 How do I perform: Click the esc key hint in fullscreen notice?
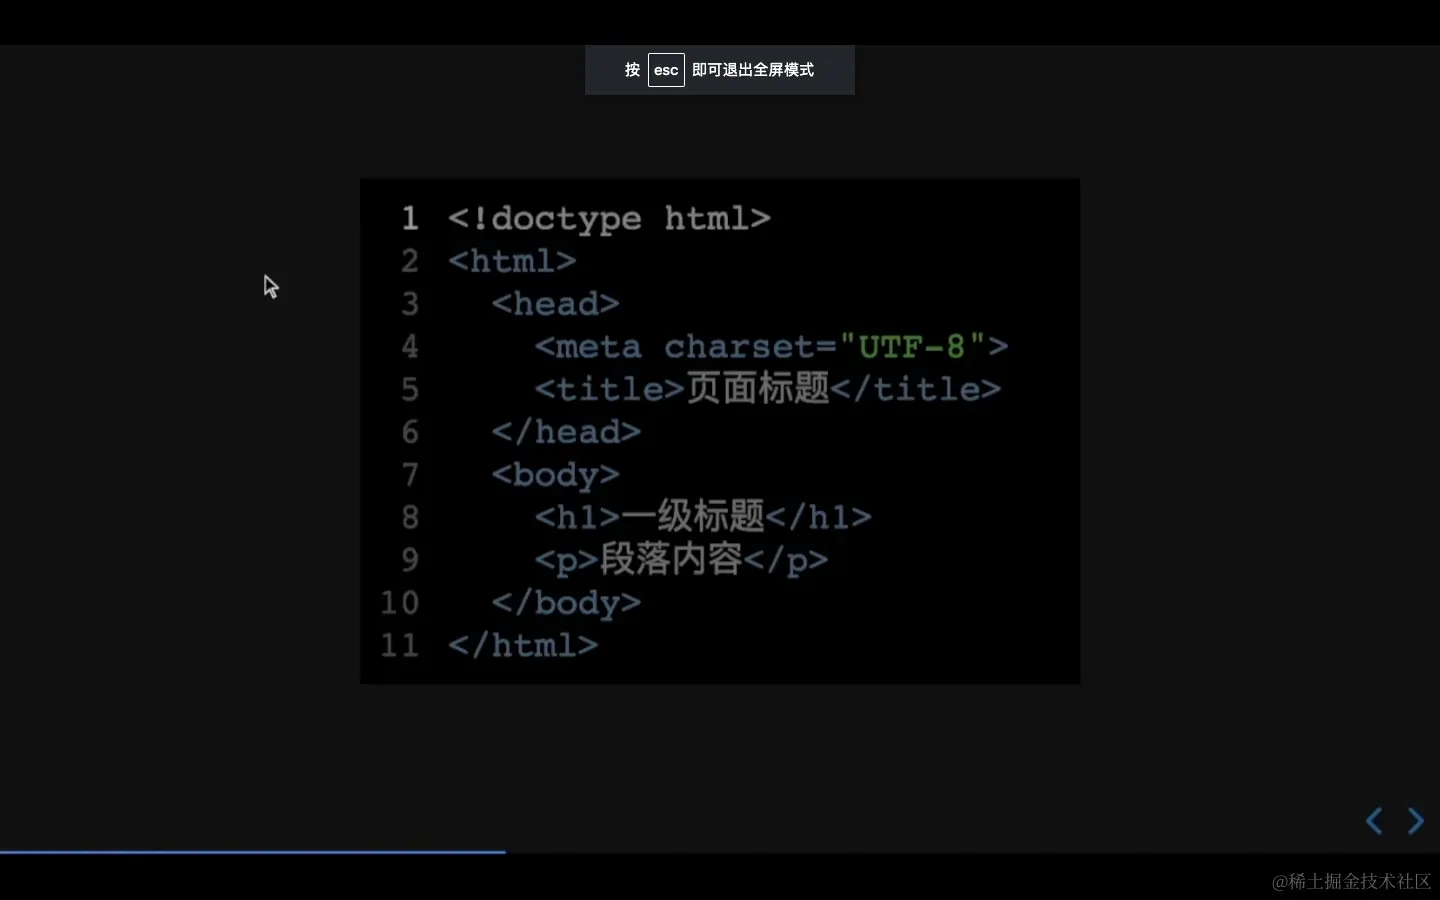coord(666,70)
